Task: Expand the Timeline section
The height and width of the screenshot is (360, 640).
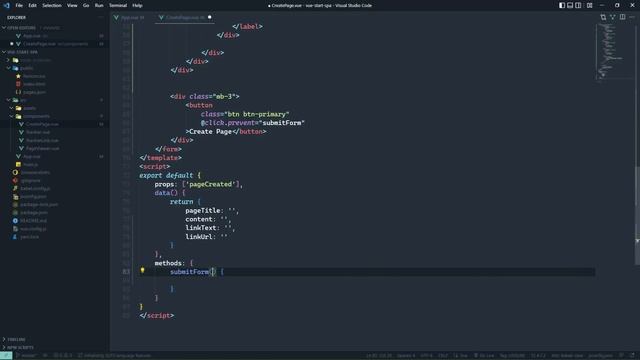Action: click(x=4, y=339)
